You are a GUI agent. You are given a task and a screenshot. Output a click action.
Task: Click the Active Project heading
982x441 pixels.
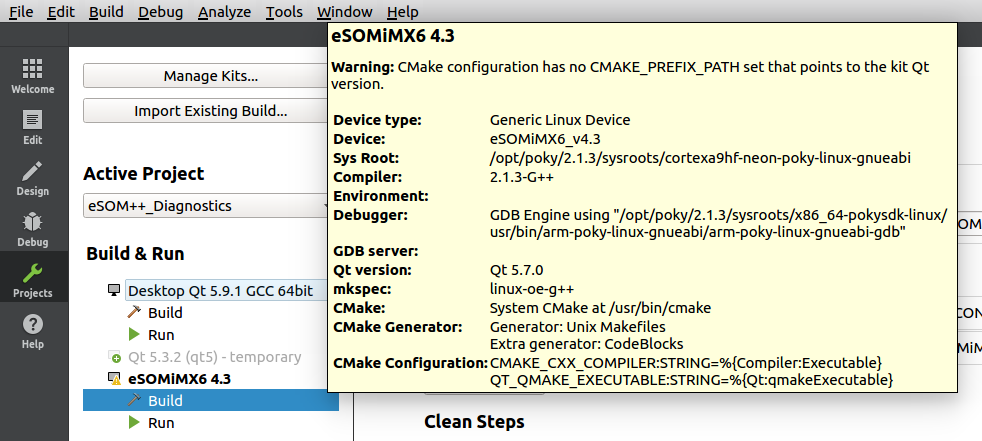pos(144,174)
